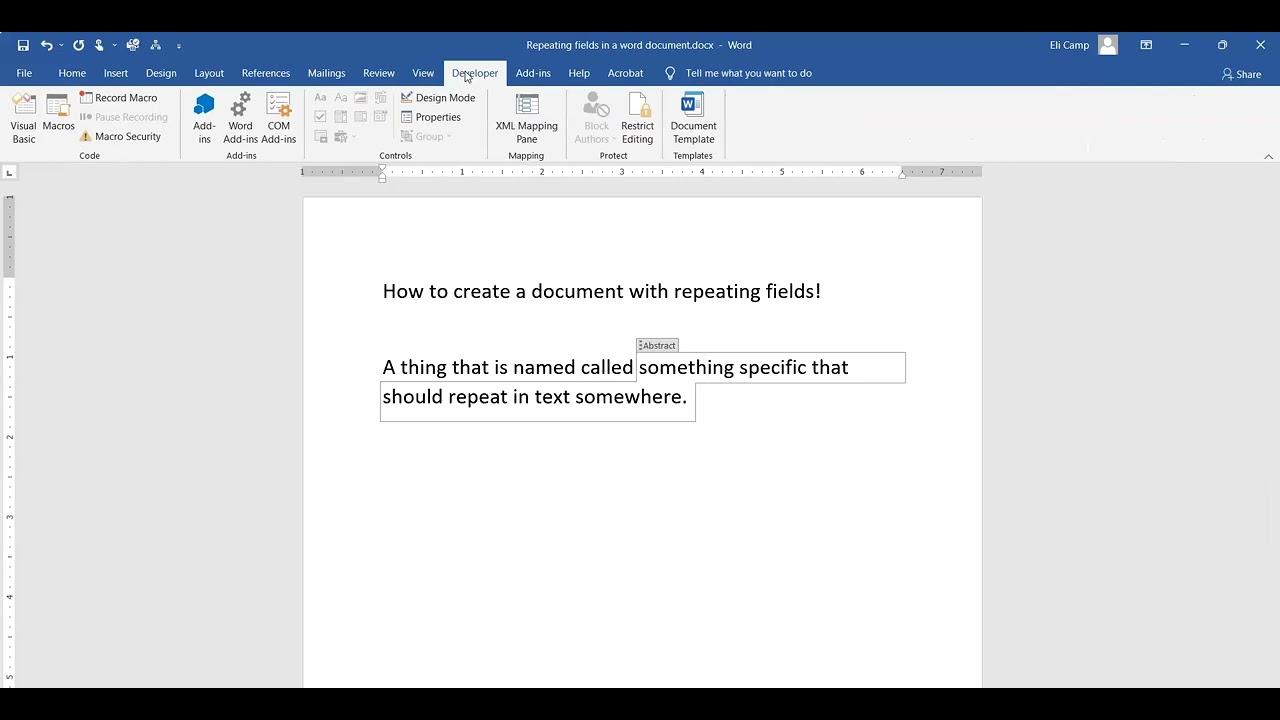
Task: Insert a Building Block Gallery control
Action: point(381,98)
